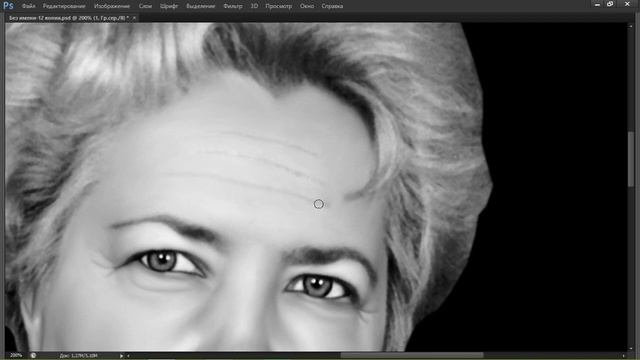Open the Фильтр menu
640x360 pixels.
pyautogui.click(x=233, y=6)
